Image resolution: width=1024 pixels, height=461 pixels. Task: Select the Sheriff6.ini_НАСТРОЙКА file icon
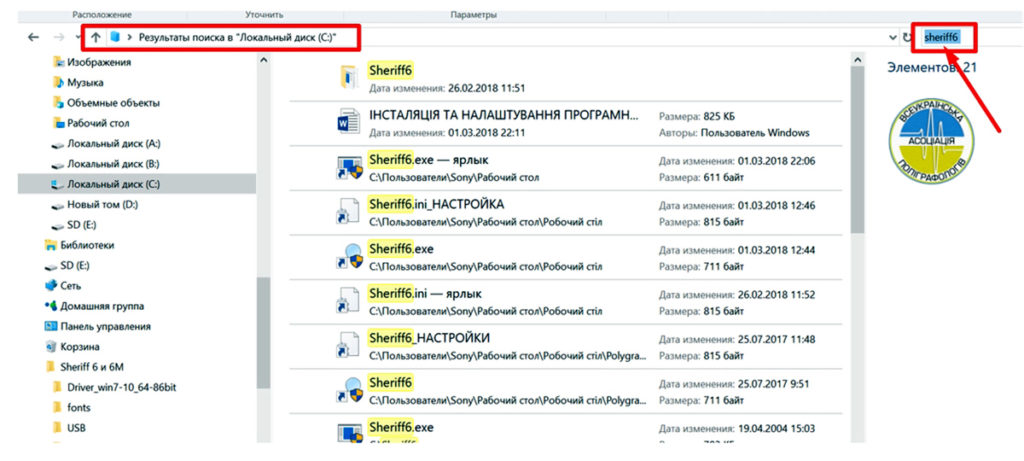[x=348, y=212]
